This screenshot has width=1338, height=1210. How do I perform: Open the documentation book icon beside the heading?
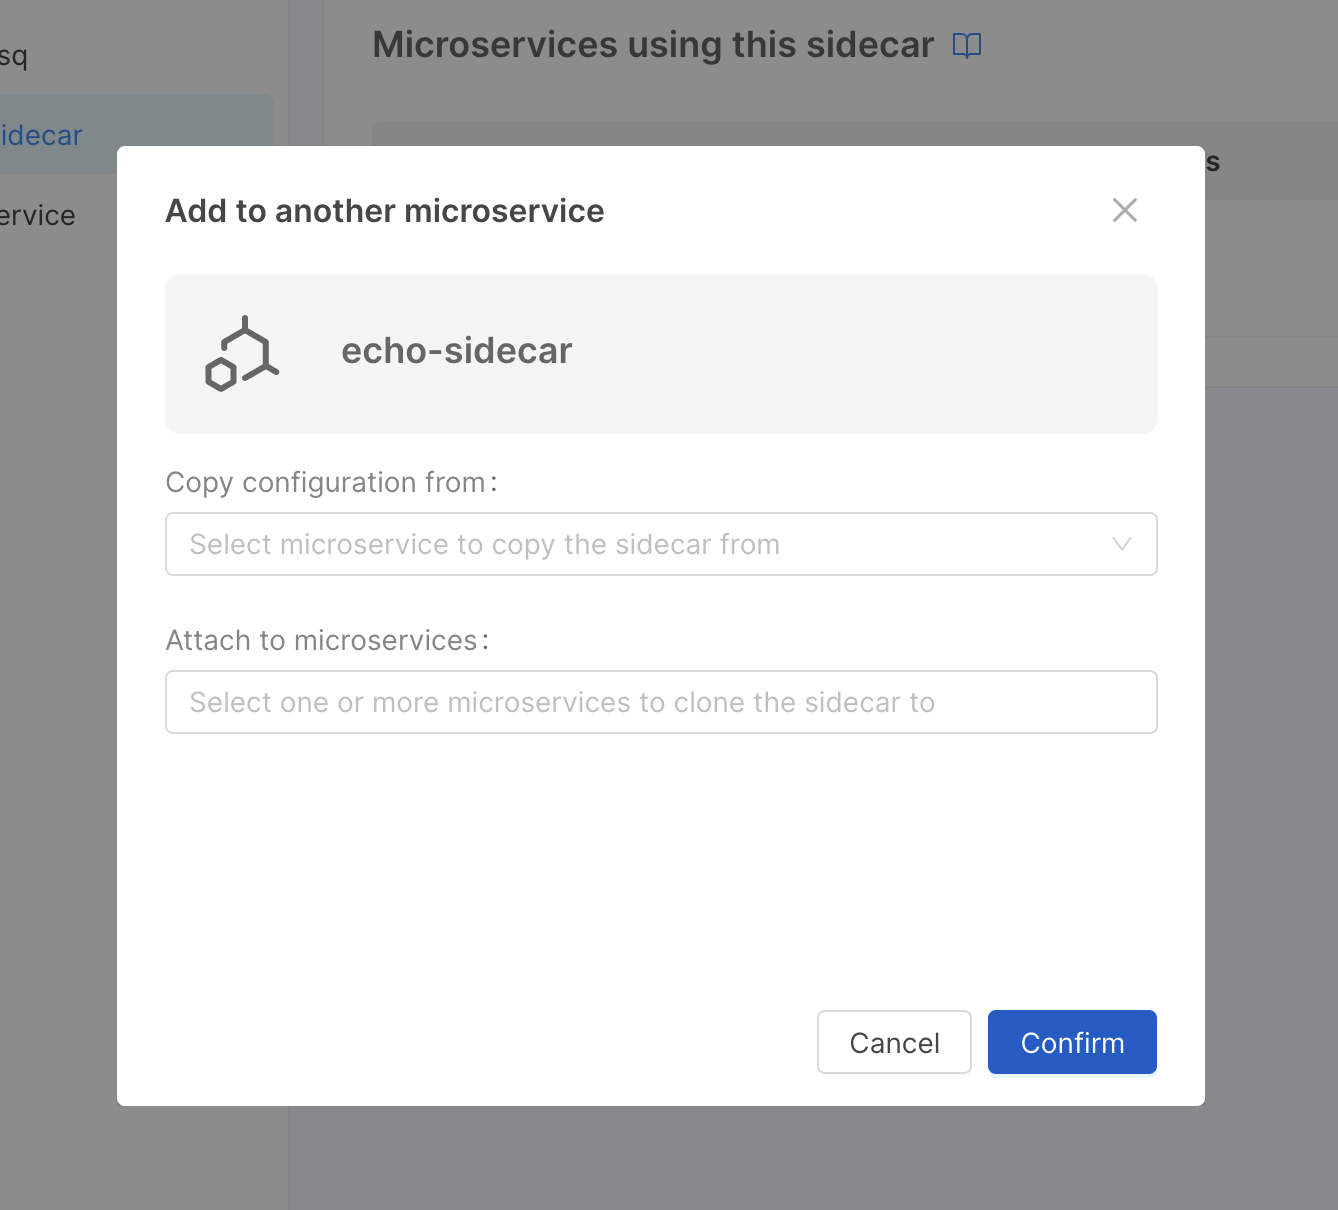point(966,44)
